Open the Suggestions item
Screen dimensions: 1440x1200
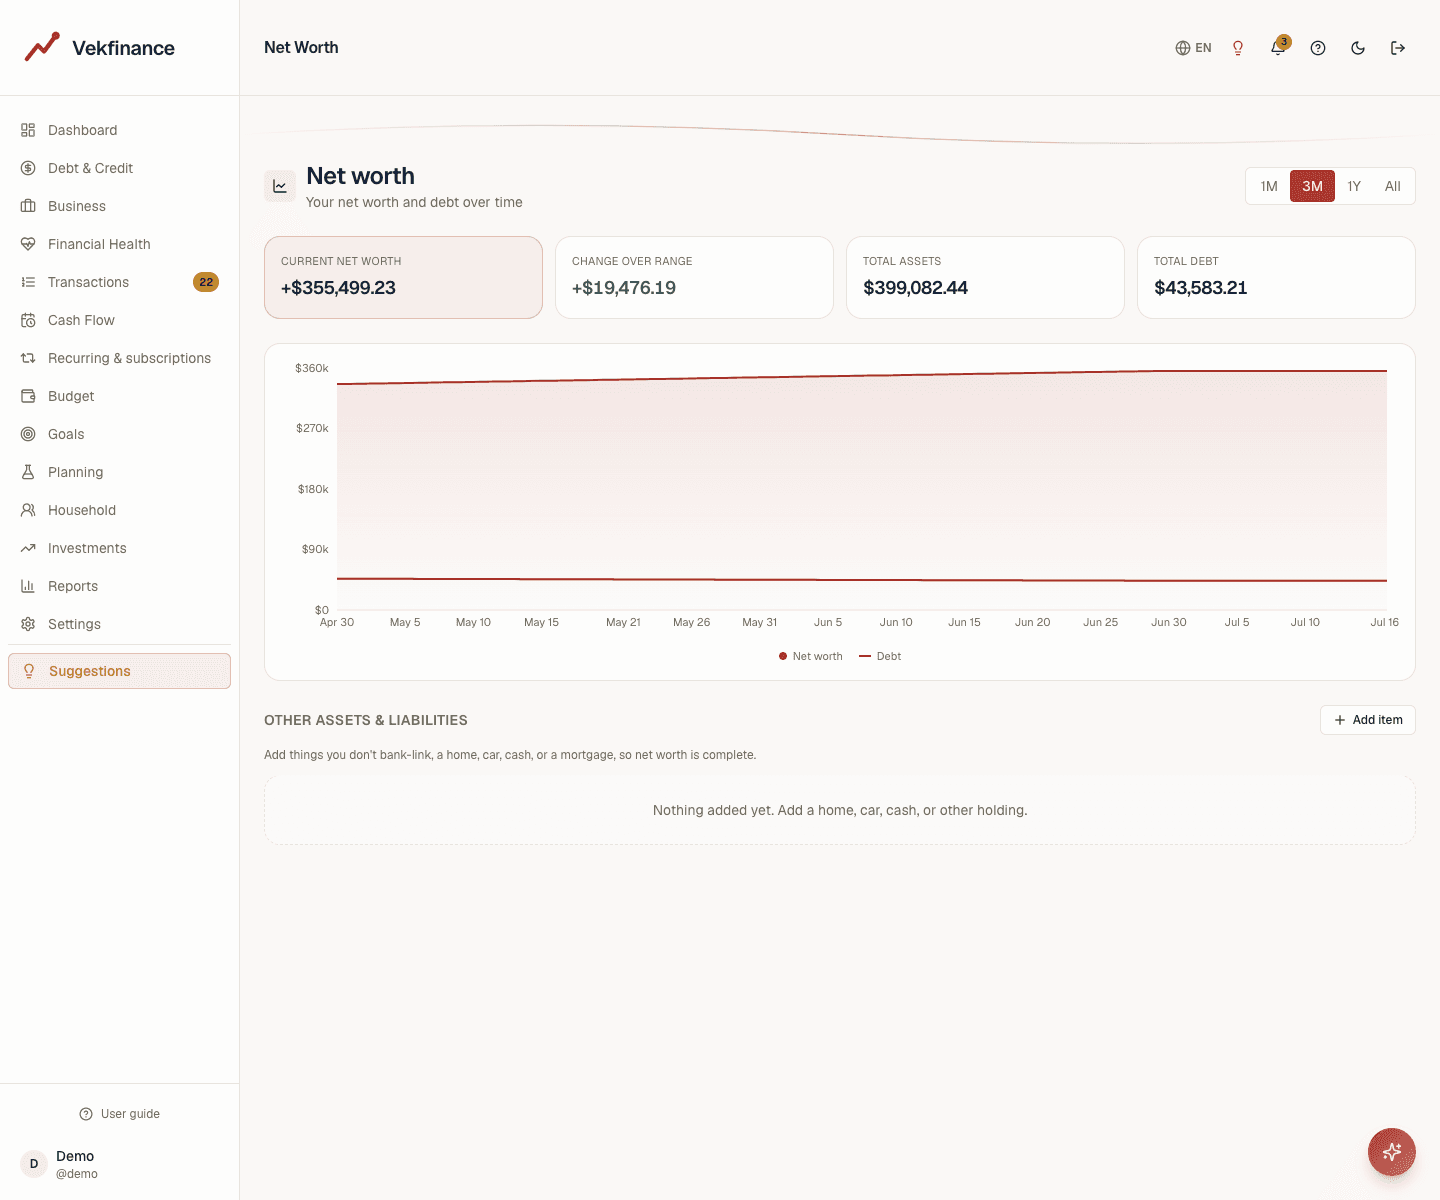[x=119, y=671]
